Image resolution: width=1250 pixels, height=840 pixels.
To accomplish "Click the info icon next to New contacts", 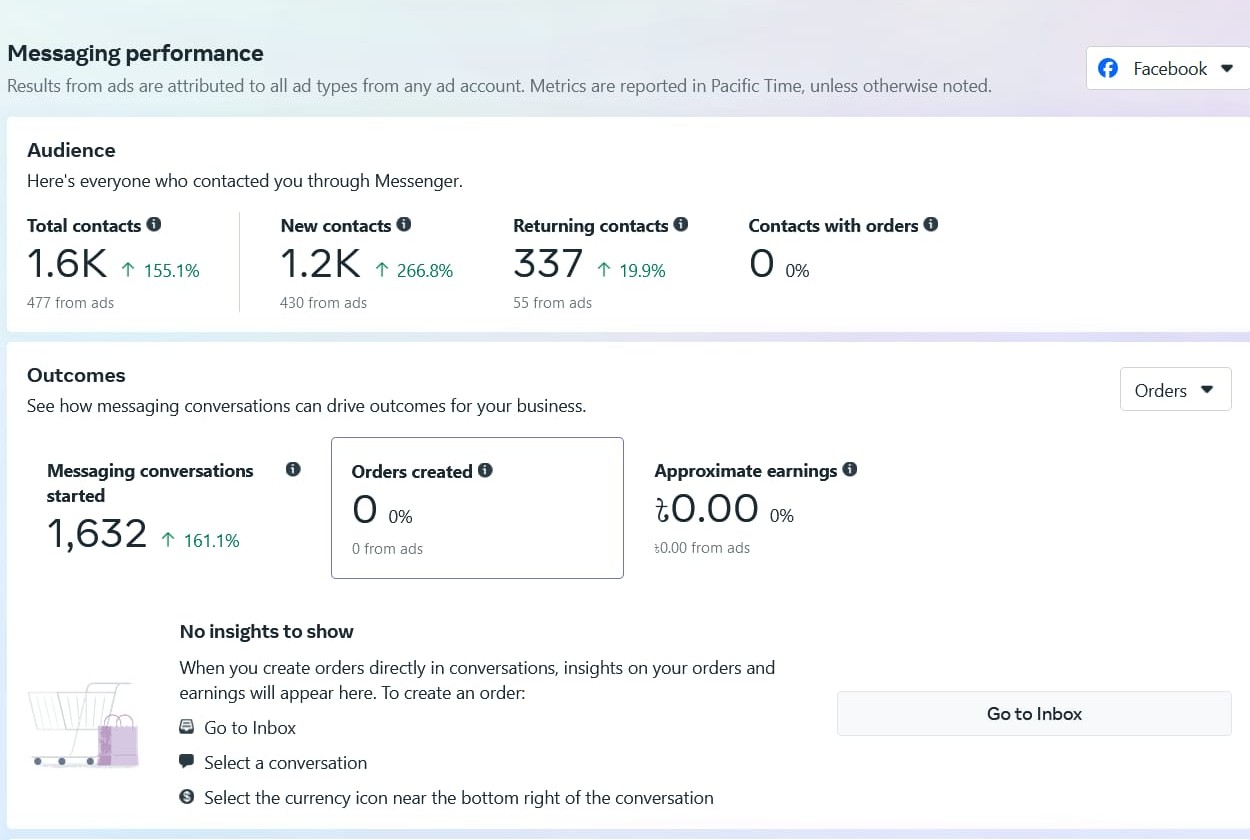I will (x=404, y=225).
